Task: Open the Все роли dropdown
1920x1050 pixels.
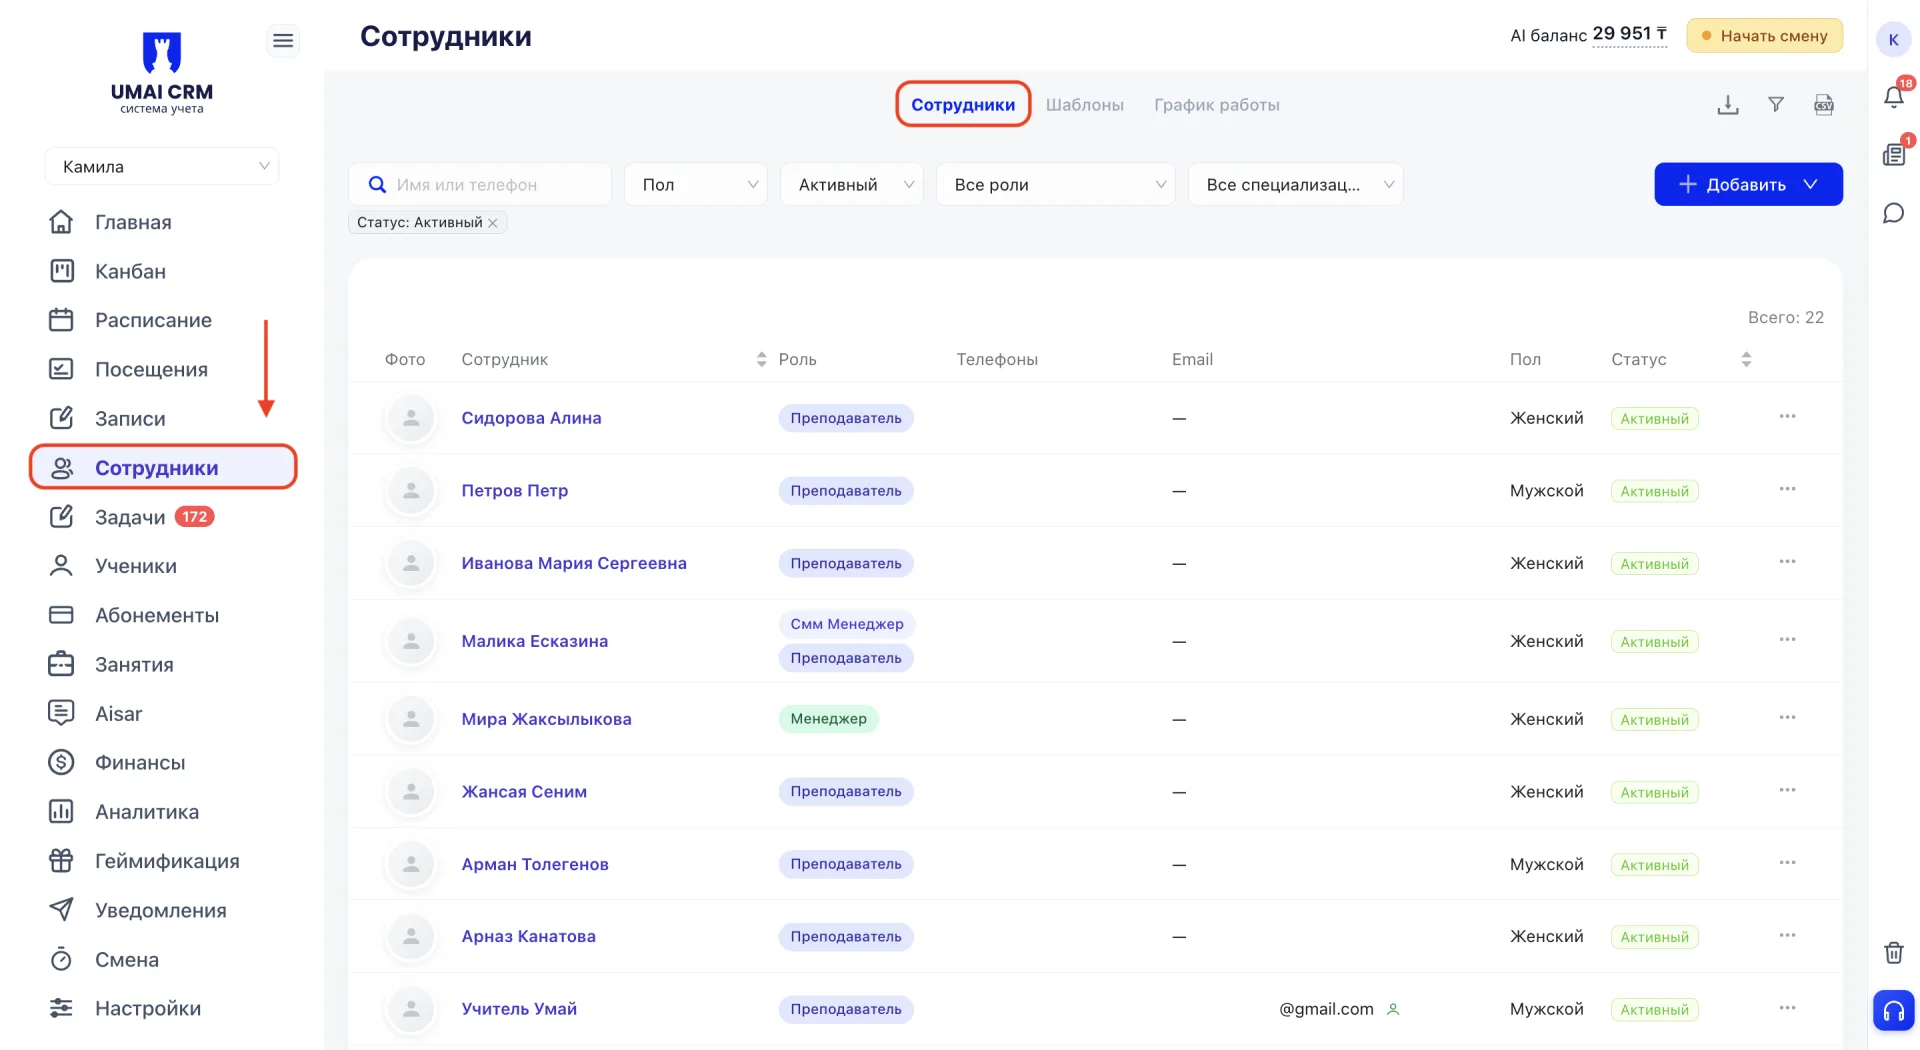Action: coord(1056,184)
